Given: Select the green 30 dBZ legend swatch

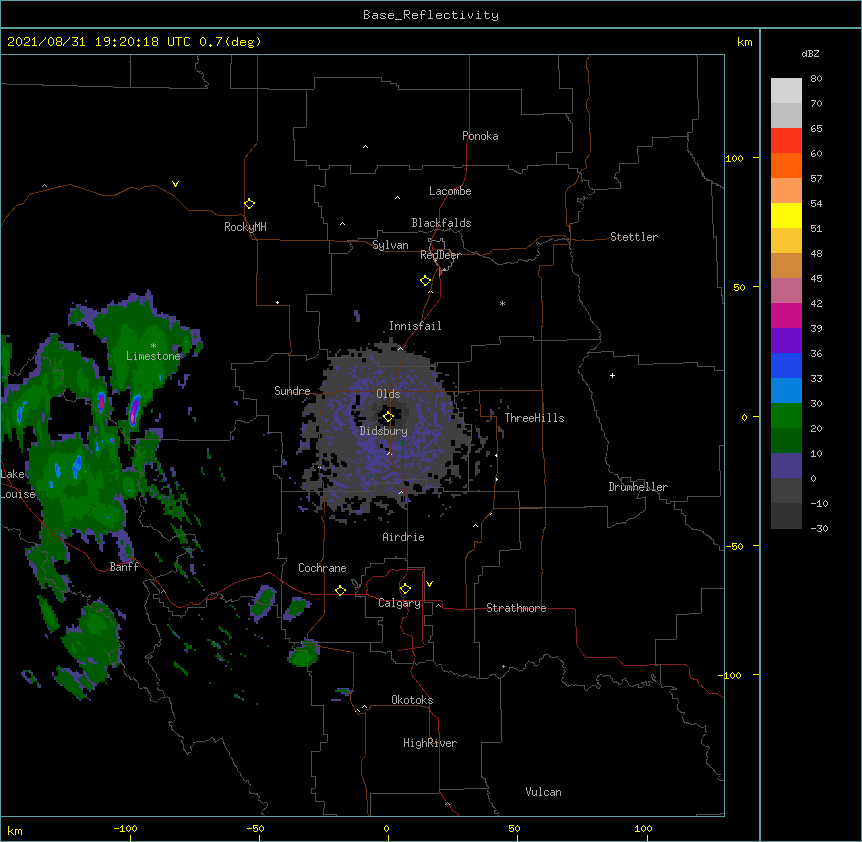Looking at the screenshot, I should tap(786, 416).
